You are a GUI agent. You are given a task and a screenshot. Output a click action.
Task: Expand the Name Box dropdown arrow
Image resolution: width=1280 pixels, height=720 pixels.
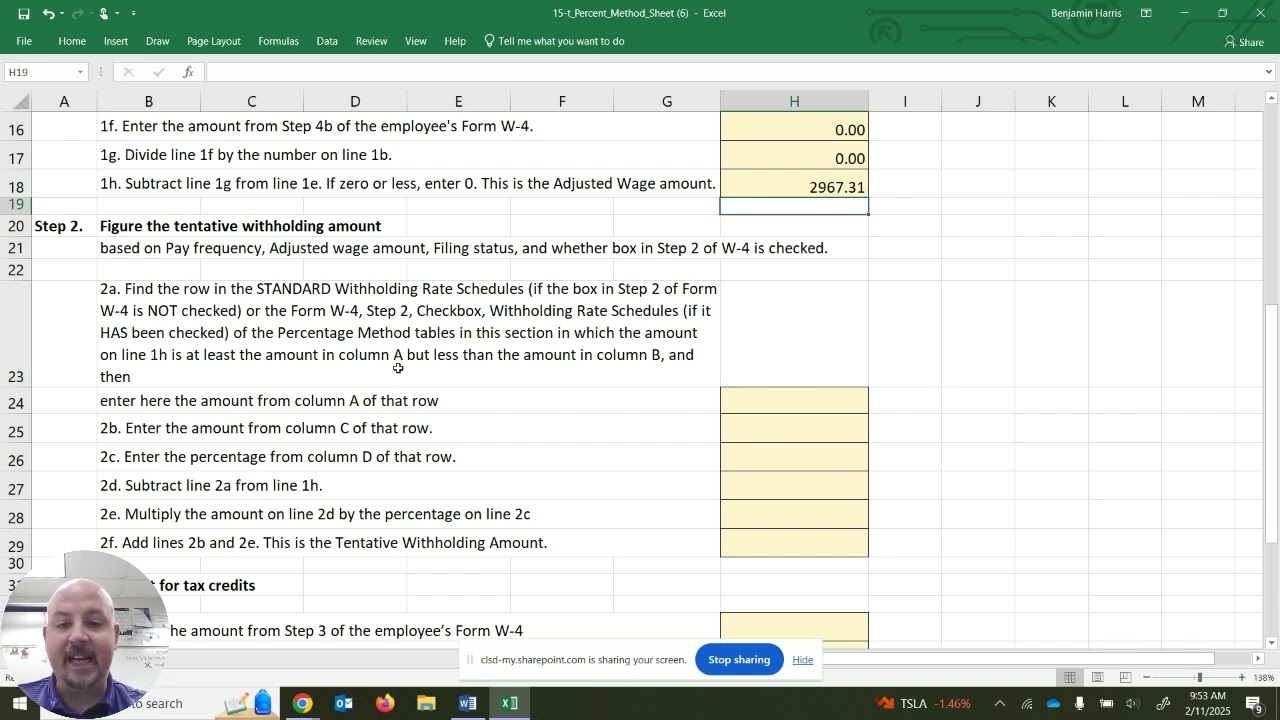80,72
